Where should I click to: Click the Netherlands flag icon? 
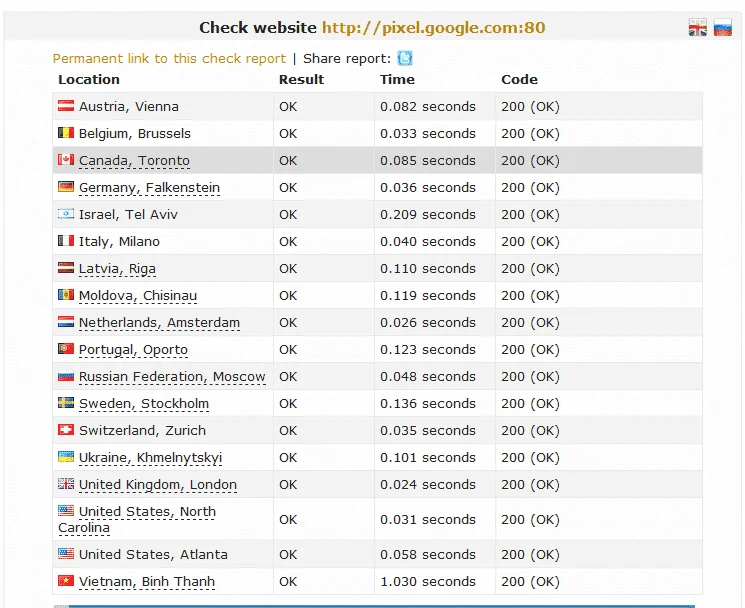(66, 322)
